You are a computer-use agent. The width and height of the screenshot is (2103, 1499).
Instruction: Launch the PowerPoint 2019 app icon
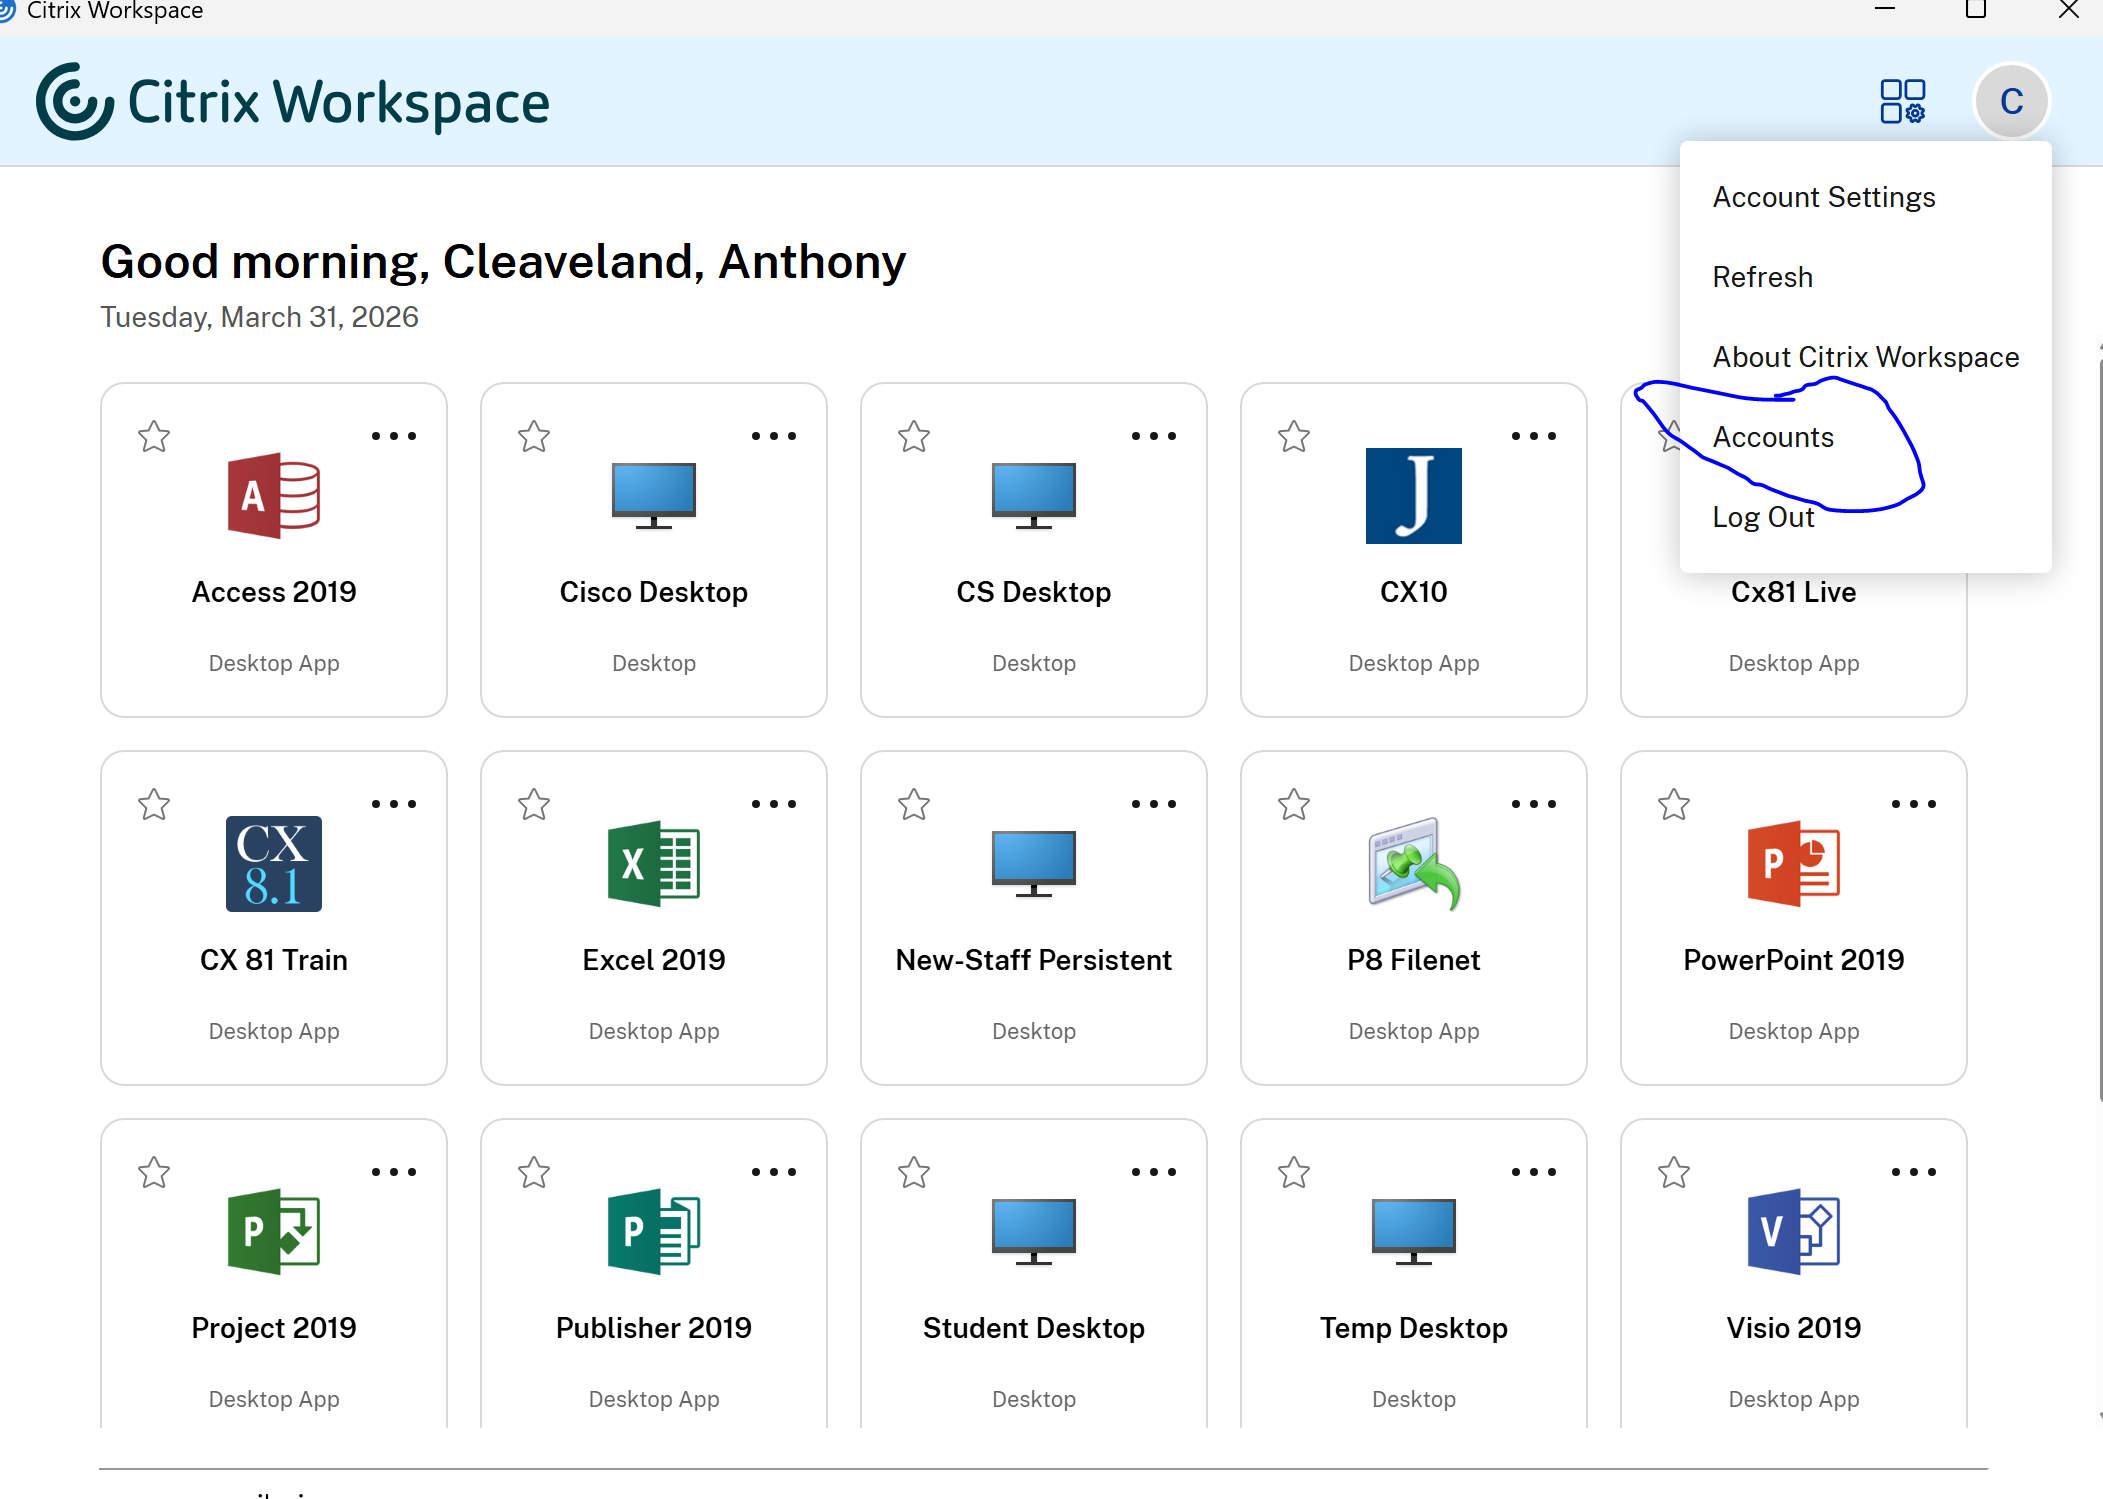pos(1793,863)
